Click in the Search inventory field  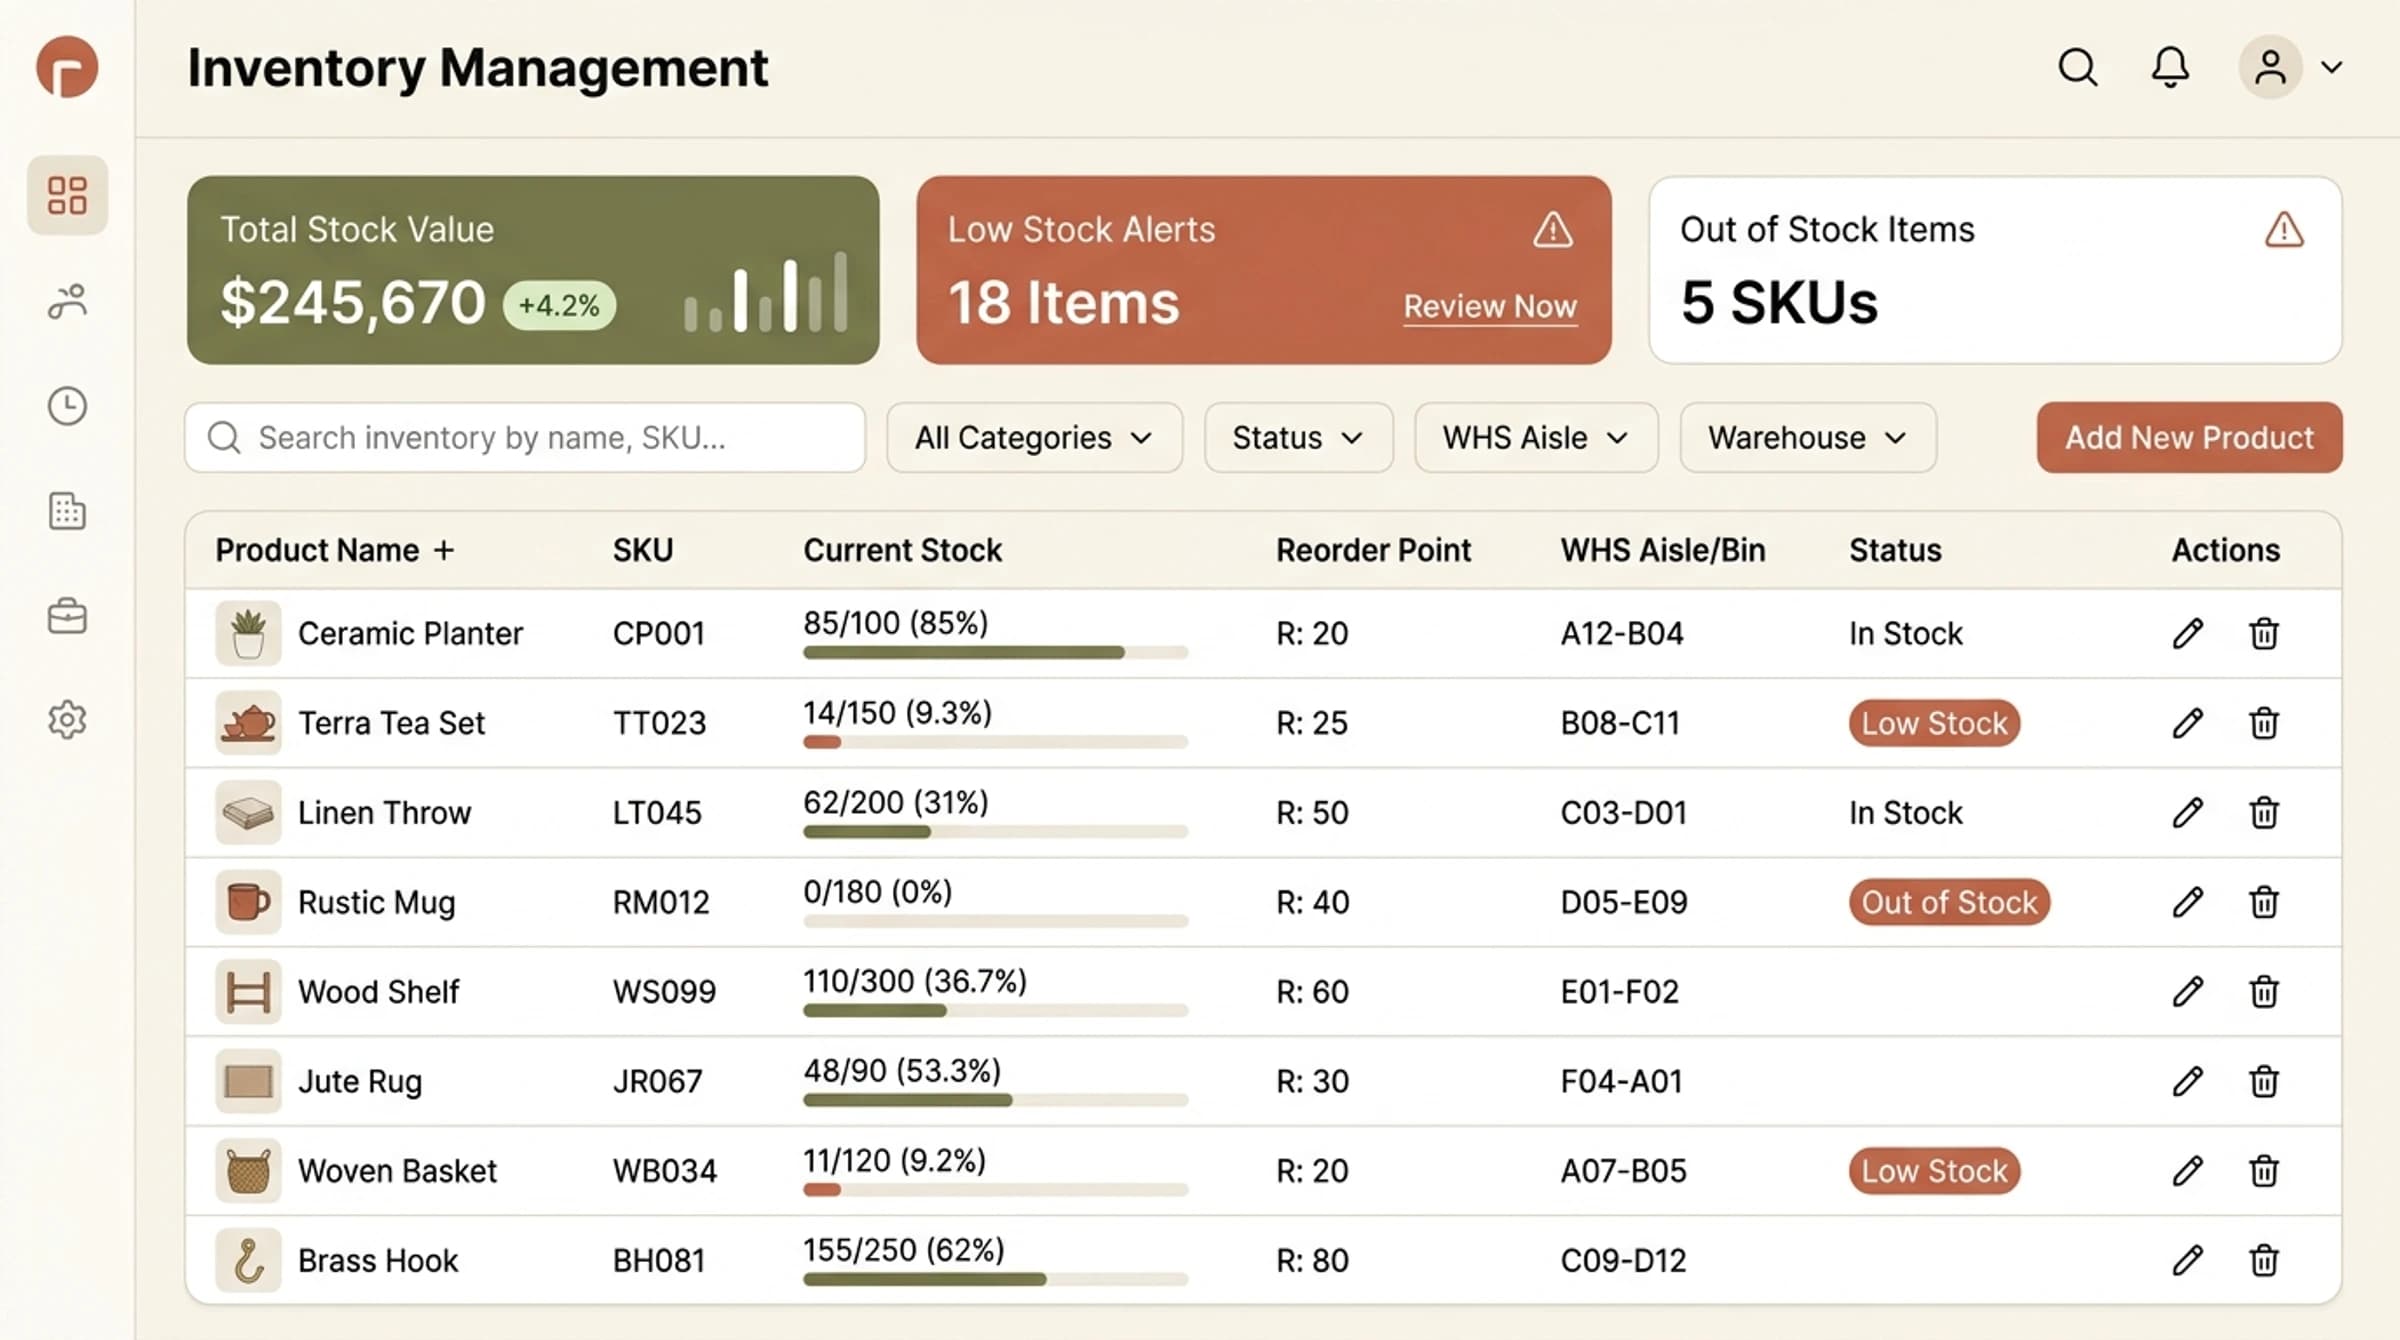click(525, 437)
